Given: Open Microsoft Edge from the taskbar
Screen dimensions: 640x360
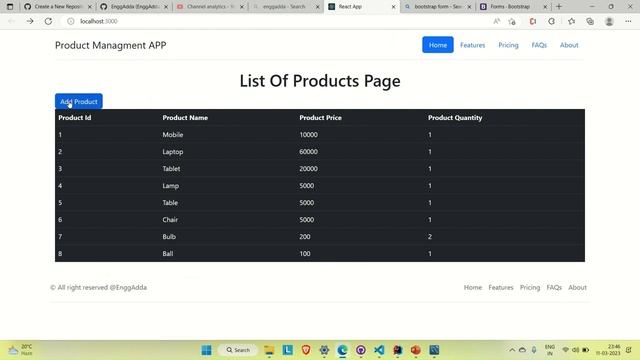Looking at the screenshot, I should coord(342,350).
